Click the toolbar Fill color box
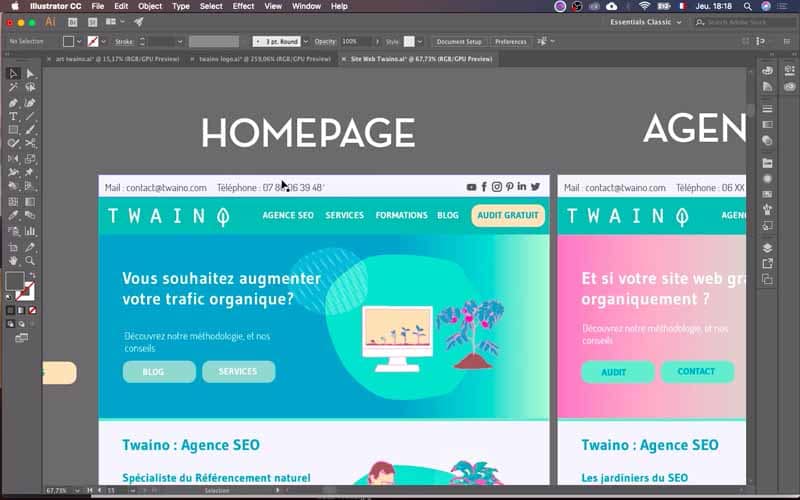Viewport: 800px width, 500px height. (15, 281)
